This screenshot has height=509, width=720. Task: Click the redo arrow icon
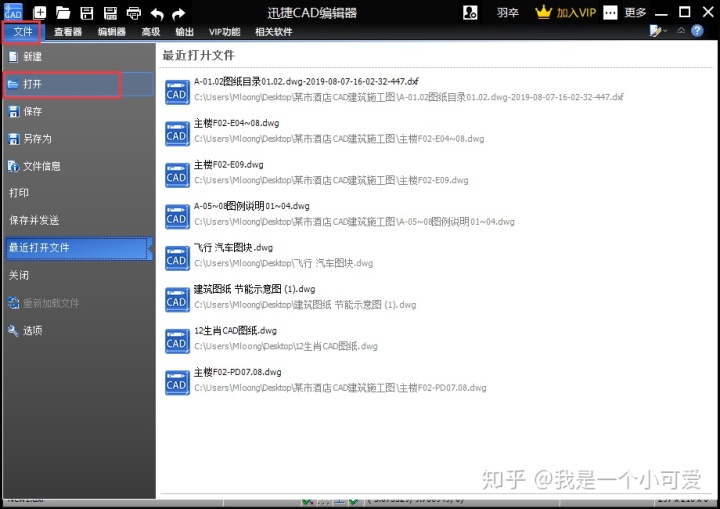[x=179, y=14]
